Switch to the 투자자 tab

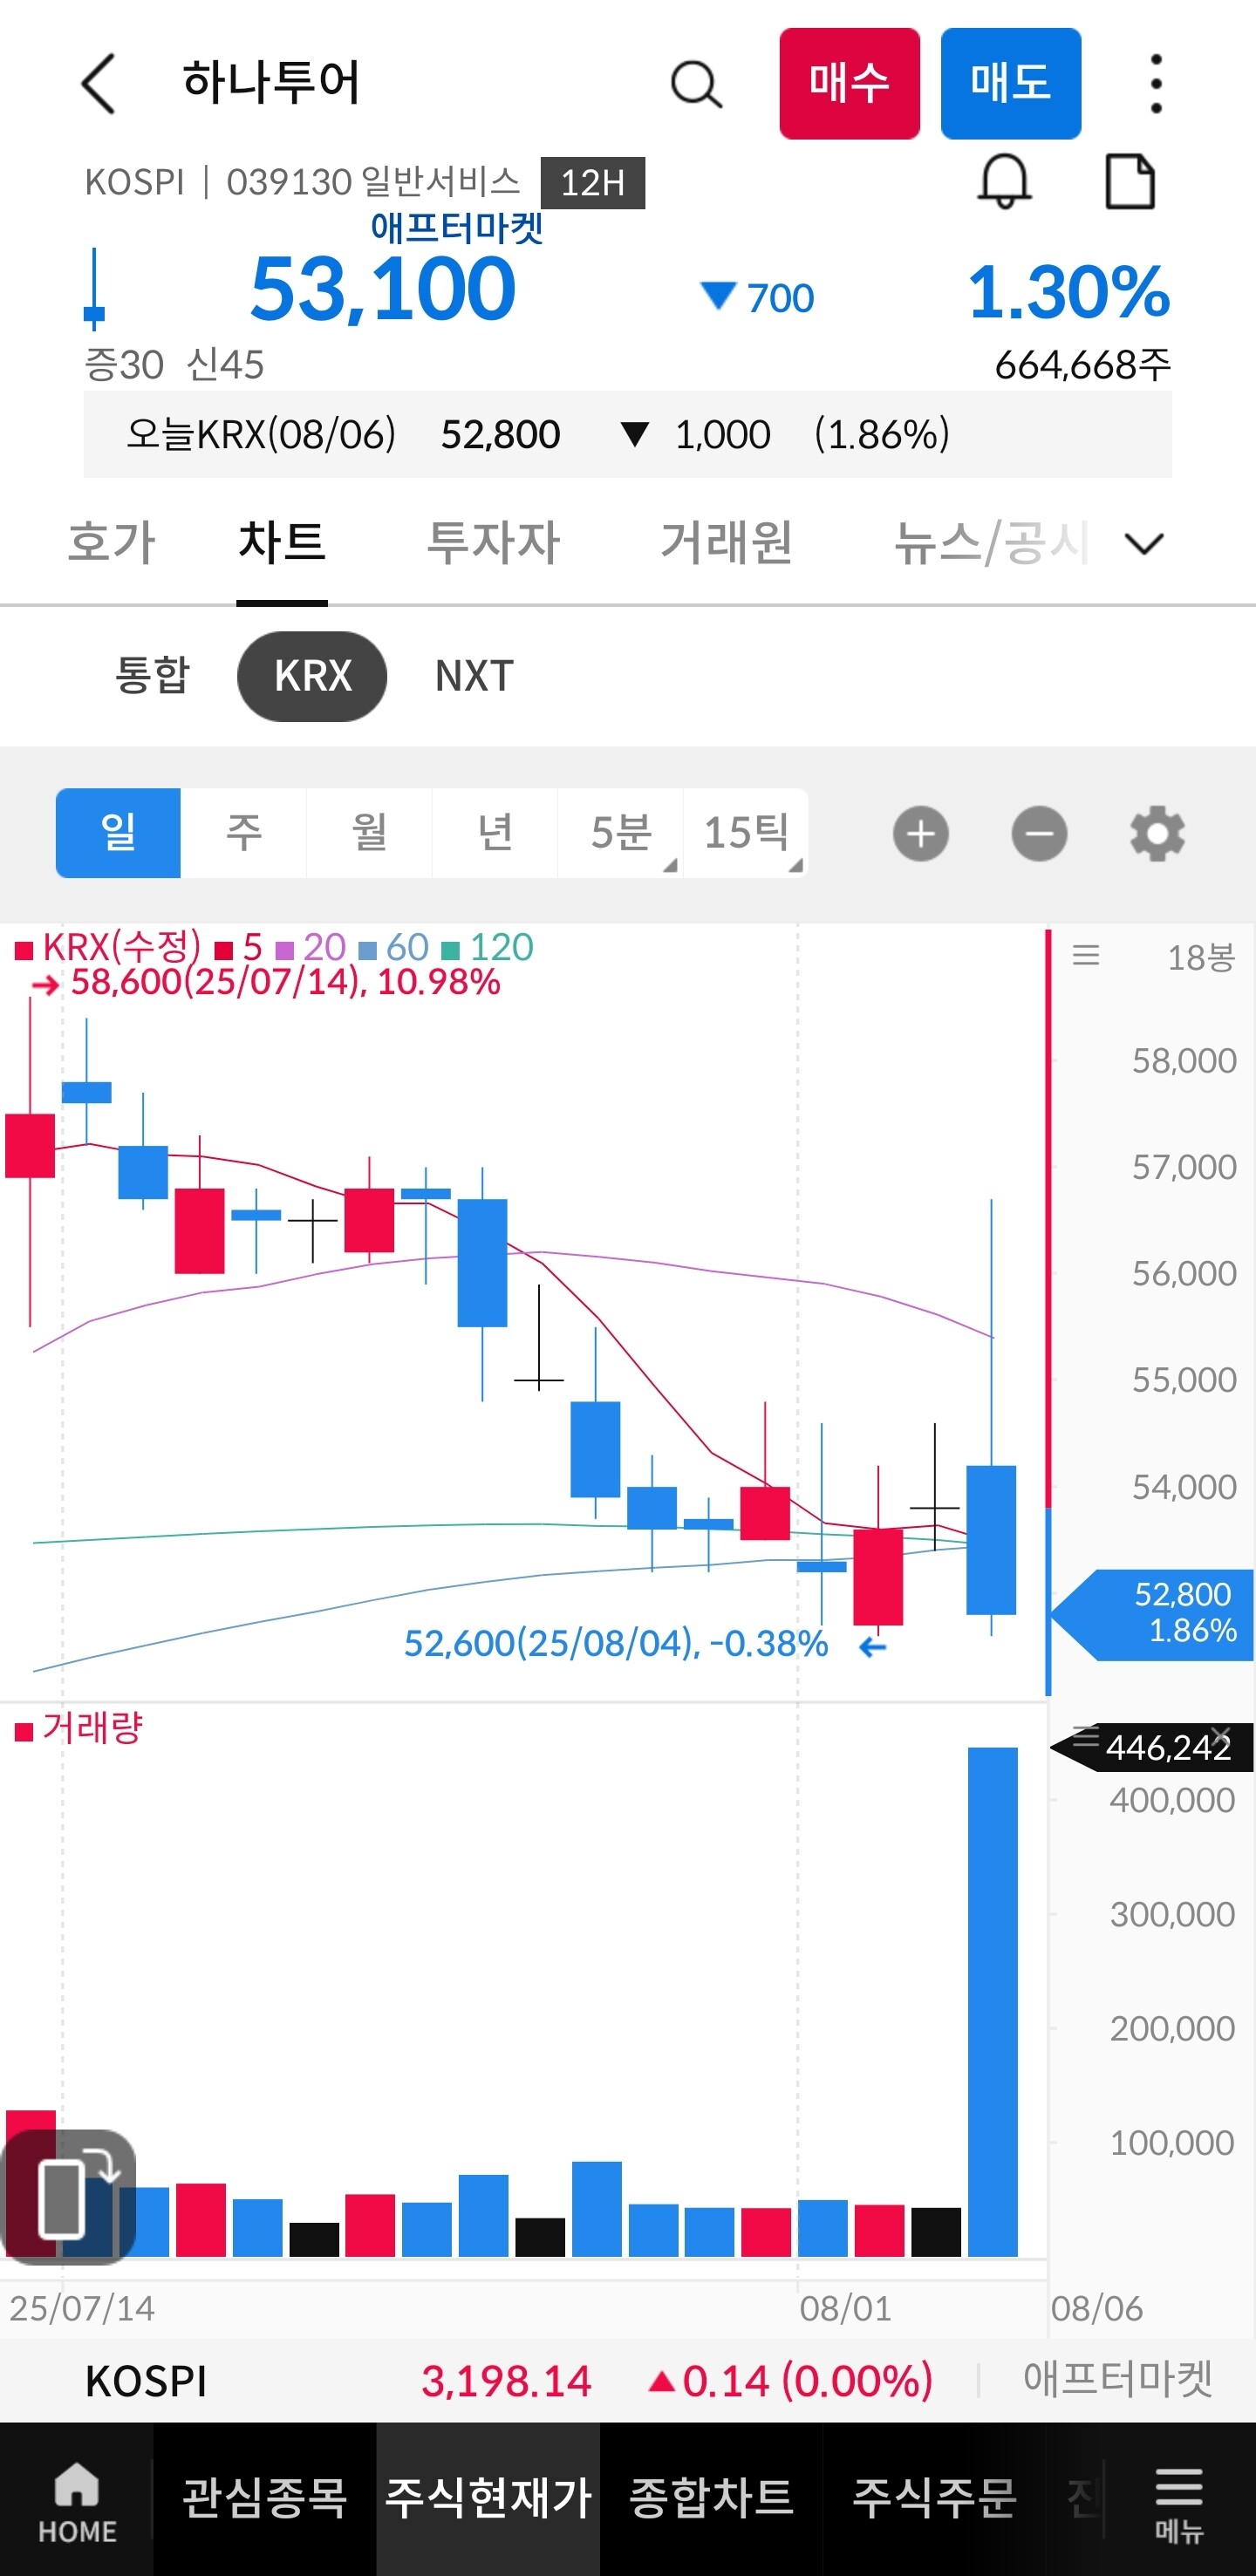click(493, 542)
